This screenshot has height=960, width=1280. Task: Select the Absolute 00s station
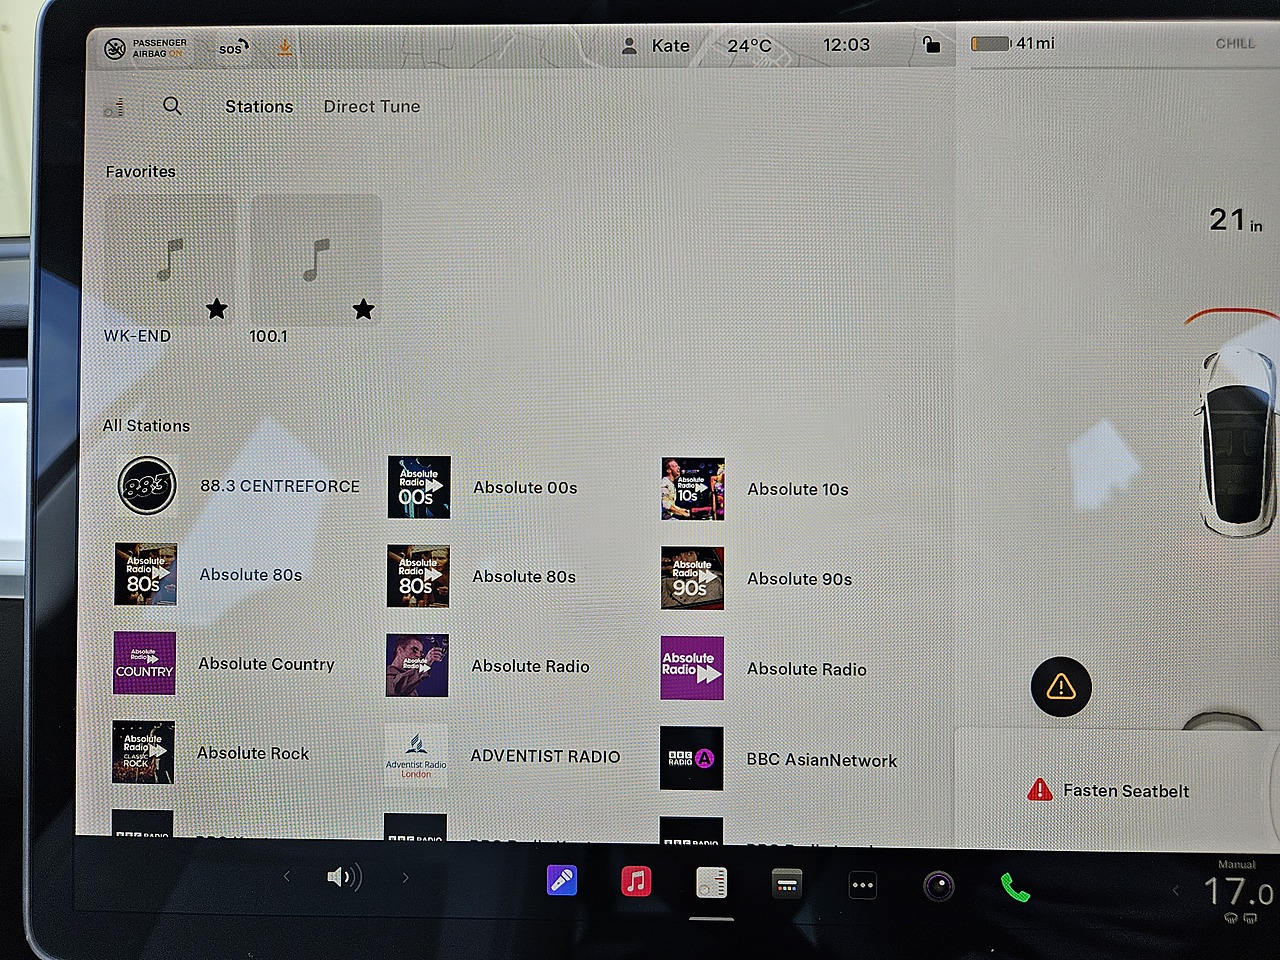pos(484,487)
